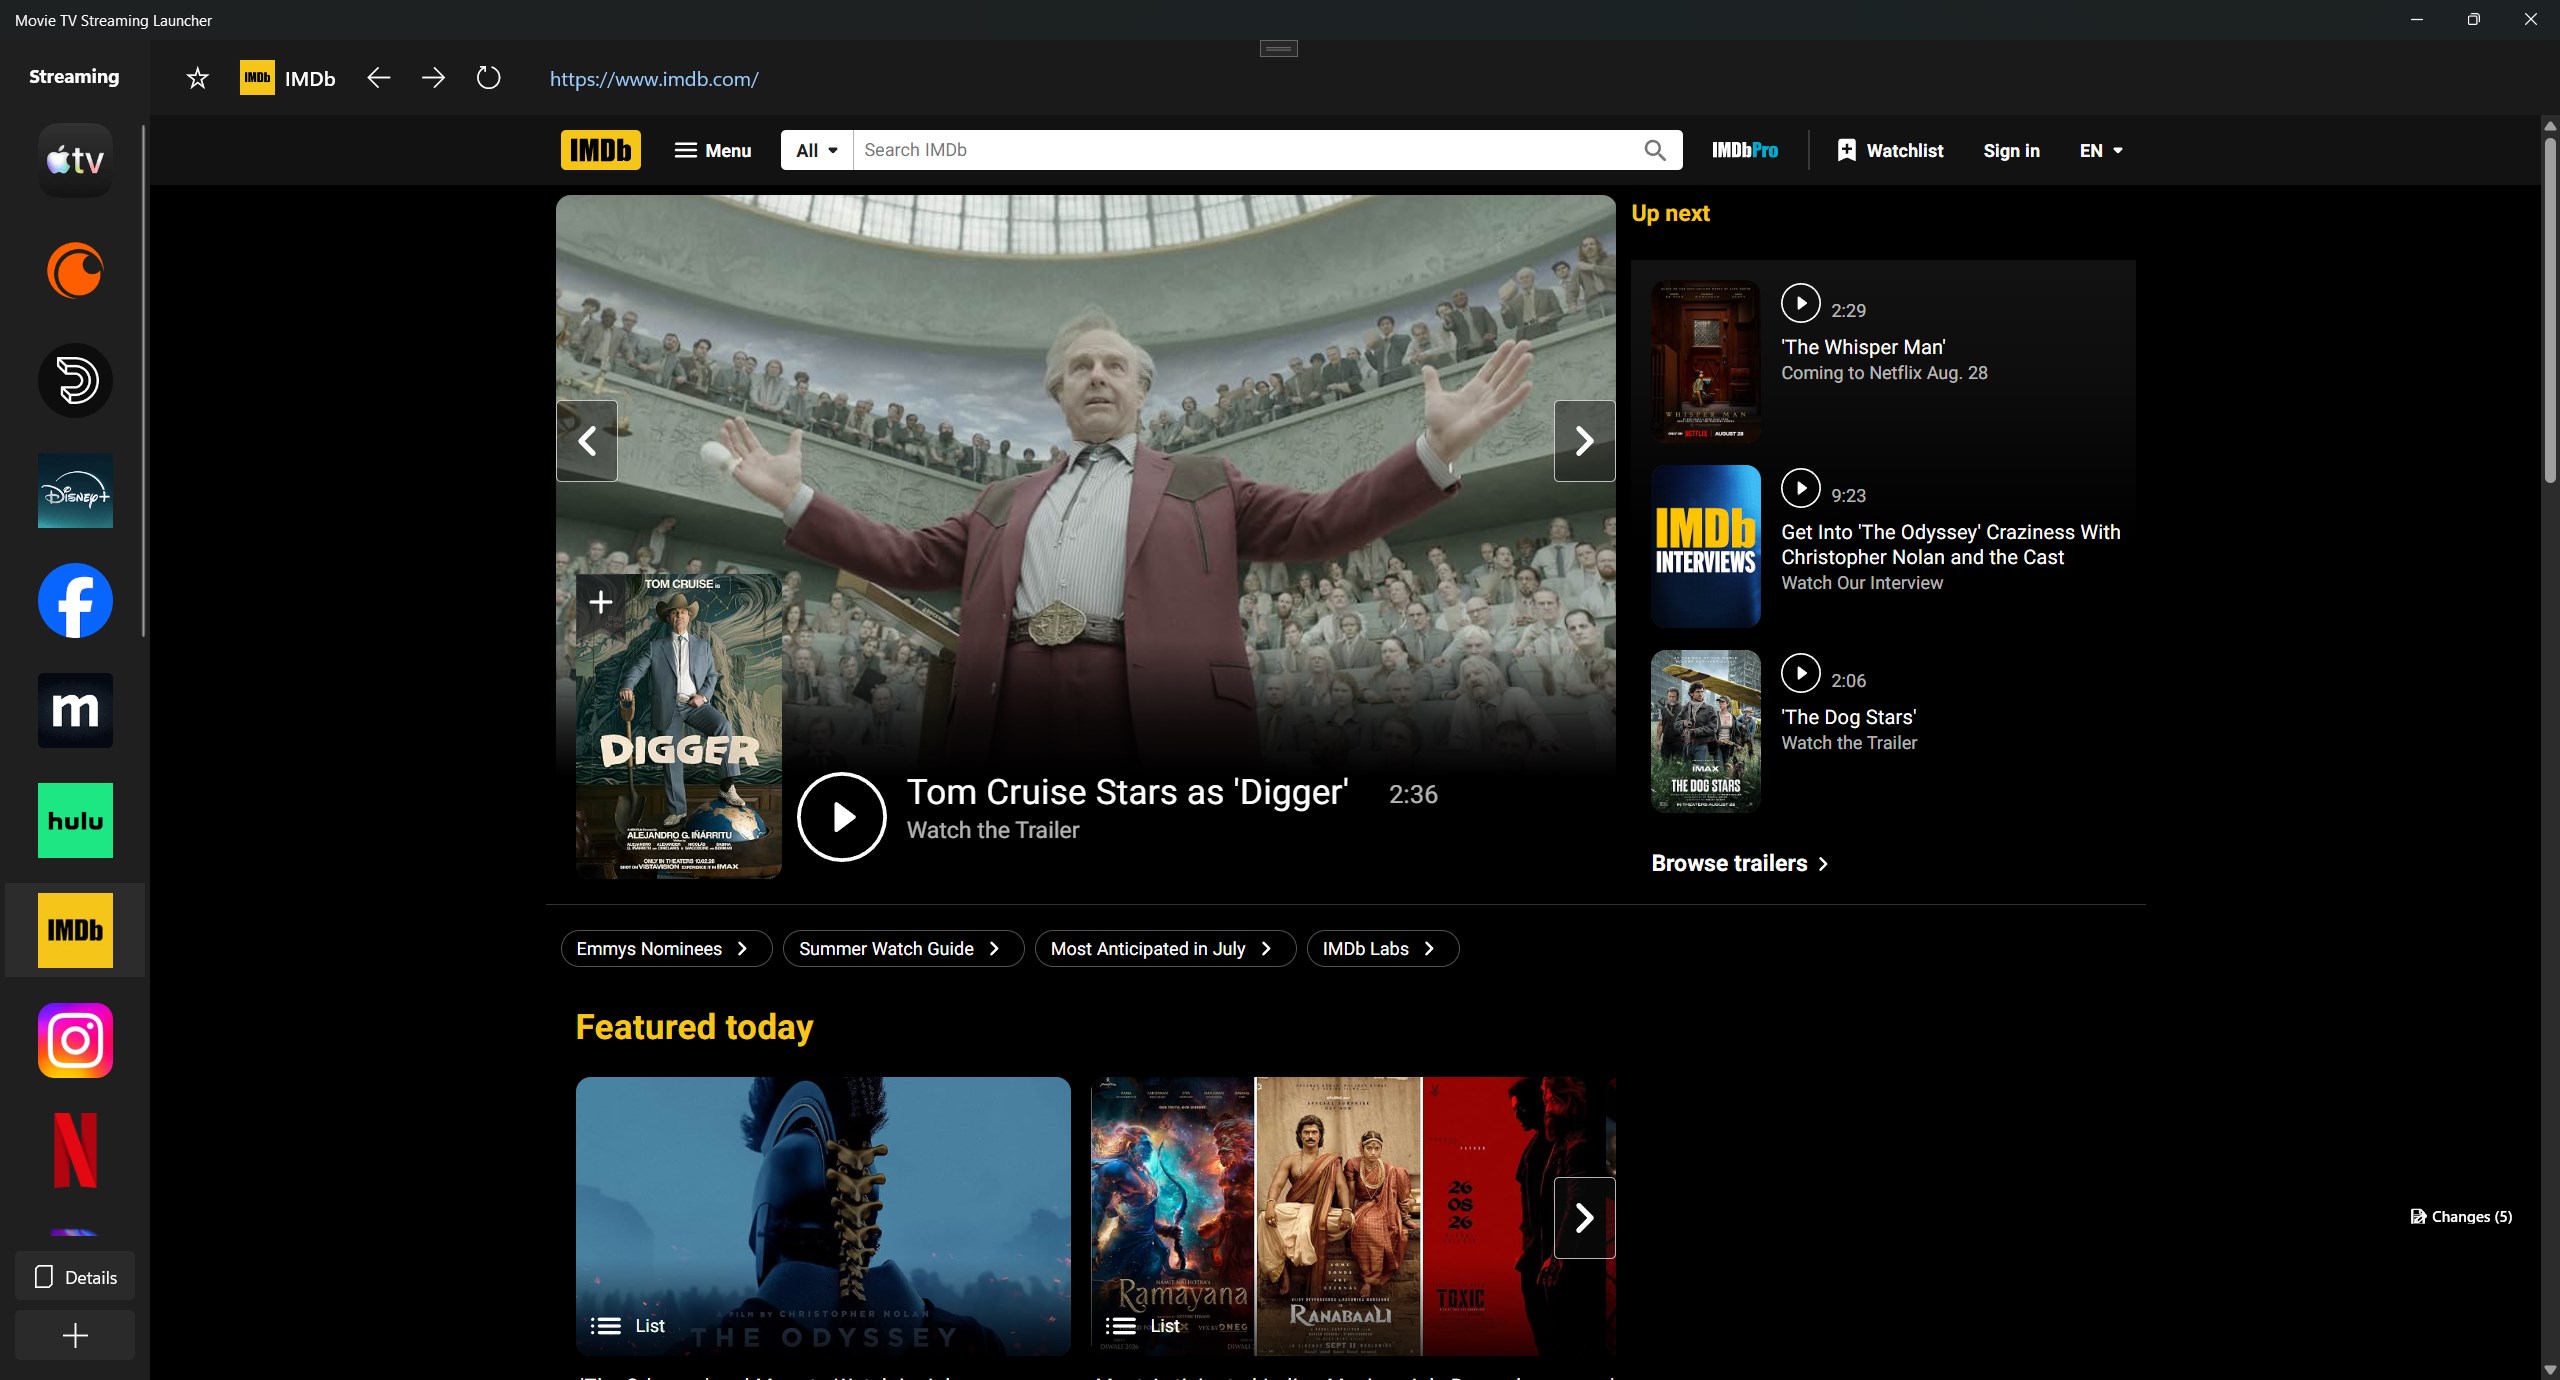
Task: Play 'The Whisper Man' trailer
Action: (1800, 303)
